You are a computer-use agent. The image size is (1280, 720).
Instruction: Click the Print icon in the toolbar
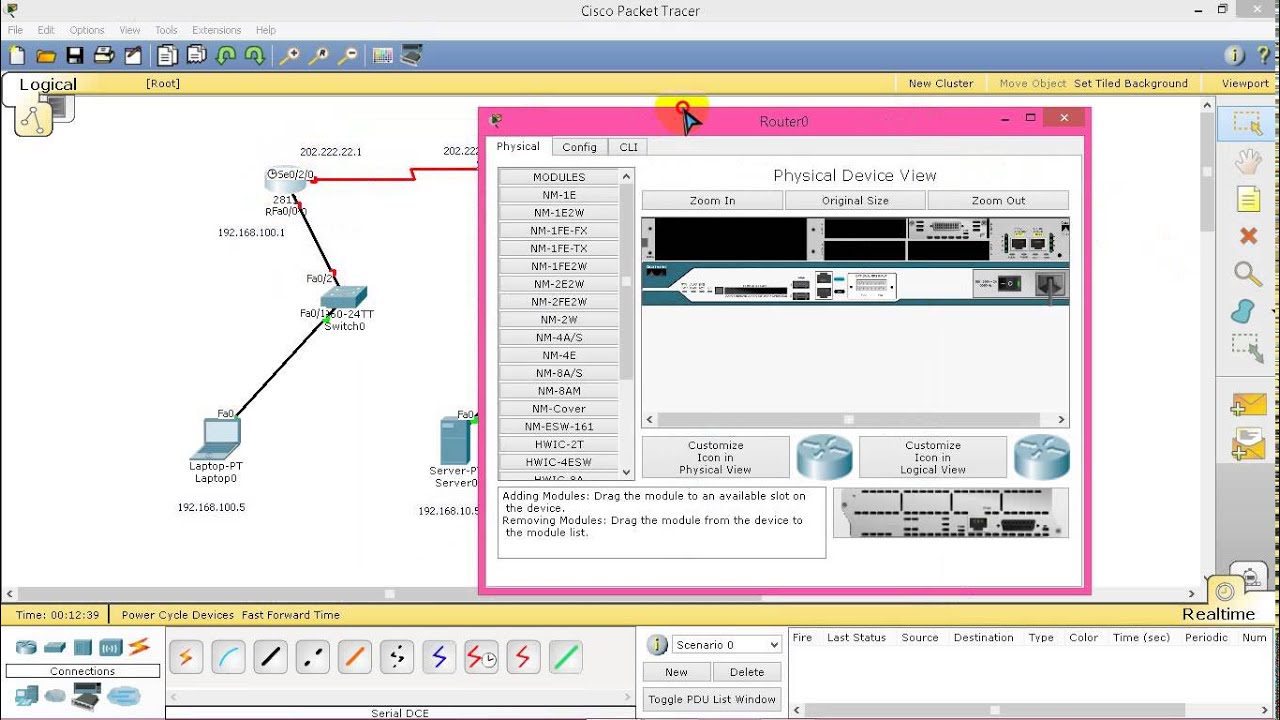tap(104, 56)
